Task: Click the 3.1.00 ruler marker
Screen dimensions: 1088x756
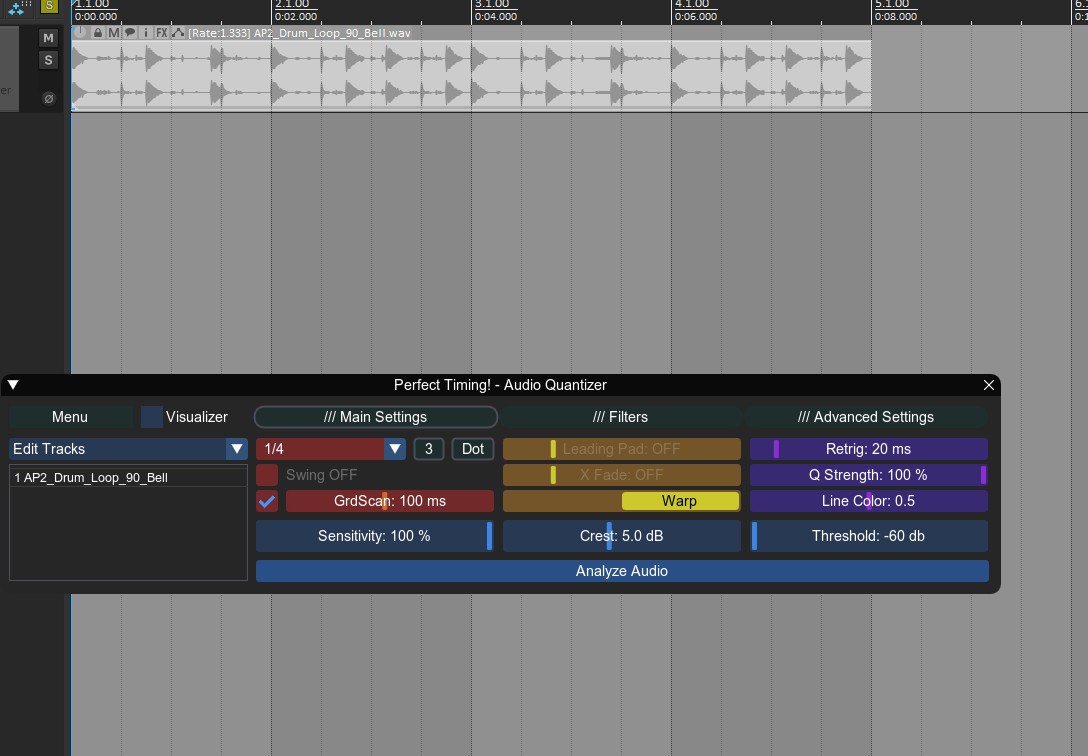Action: tap(492, 5)
